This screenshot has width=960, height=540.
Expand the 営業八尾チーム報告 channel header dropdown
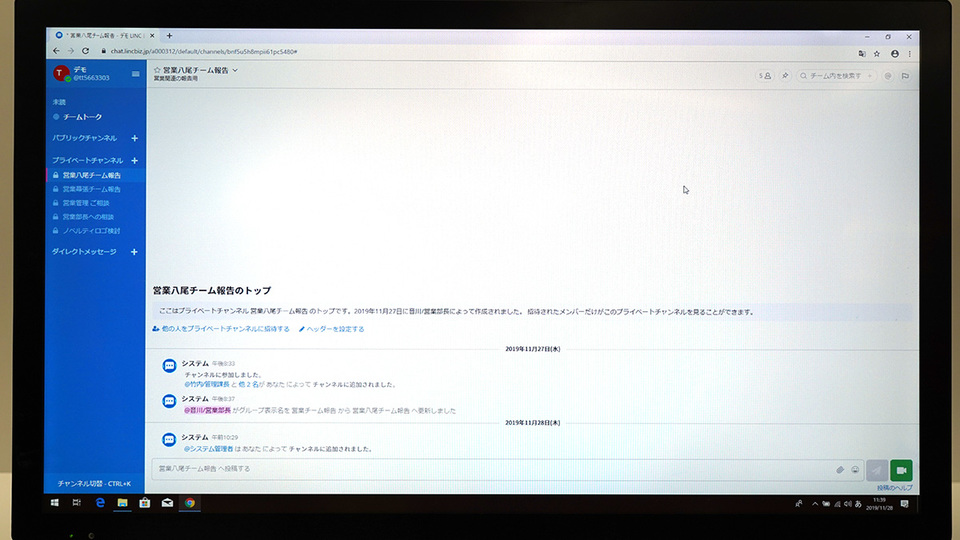(235, 70)
